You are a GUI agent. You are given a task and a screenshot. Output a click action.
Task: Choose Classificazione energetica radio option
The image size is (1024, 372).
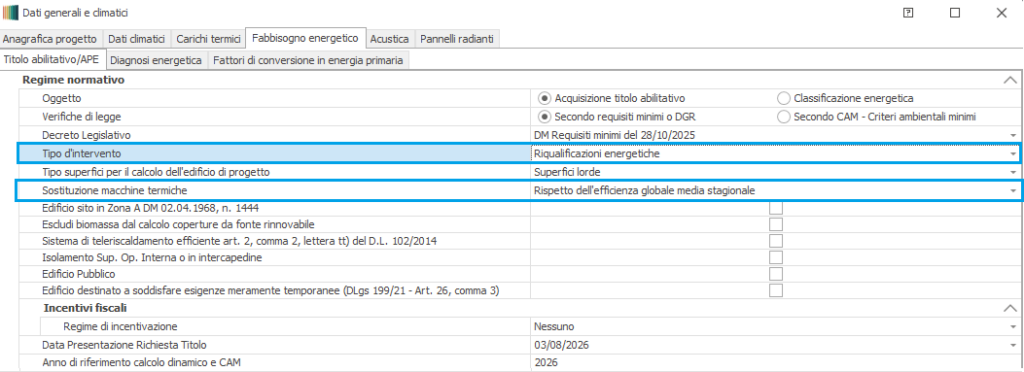pyautogui.click(x=784, y=99)
